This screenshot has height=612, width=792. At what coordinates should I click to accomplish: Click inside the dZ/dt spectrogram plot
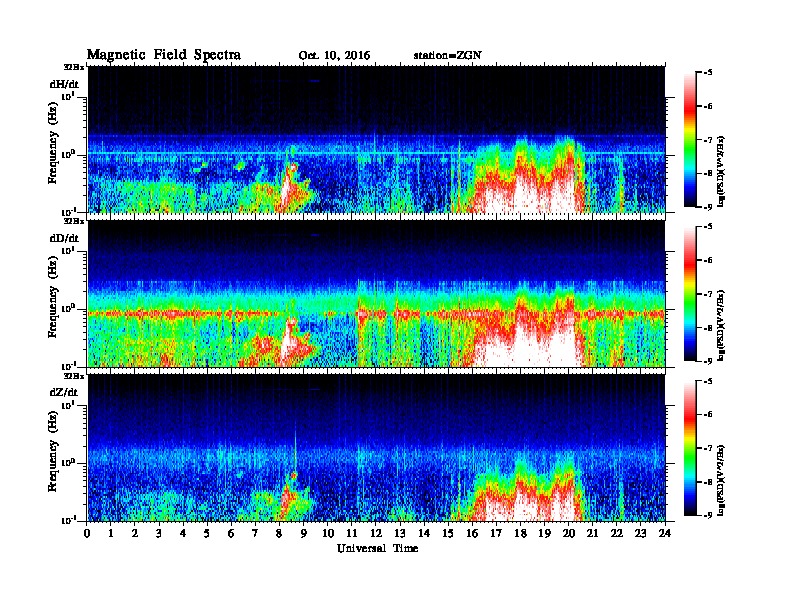(376, 448)
